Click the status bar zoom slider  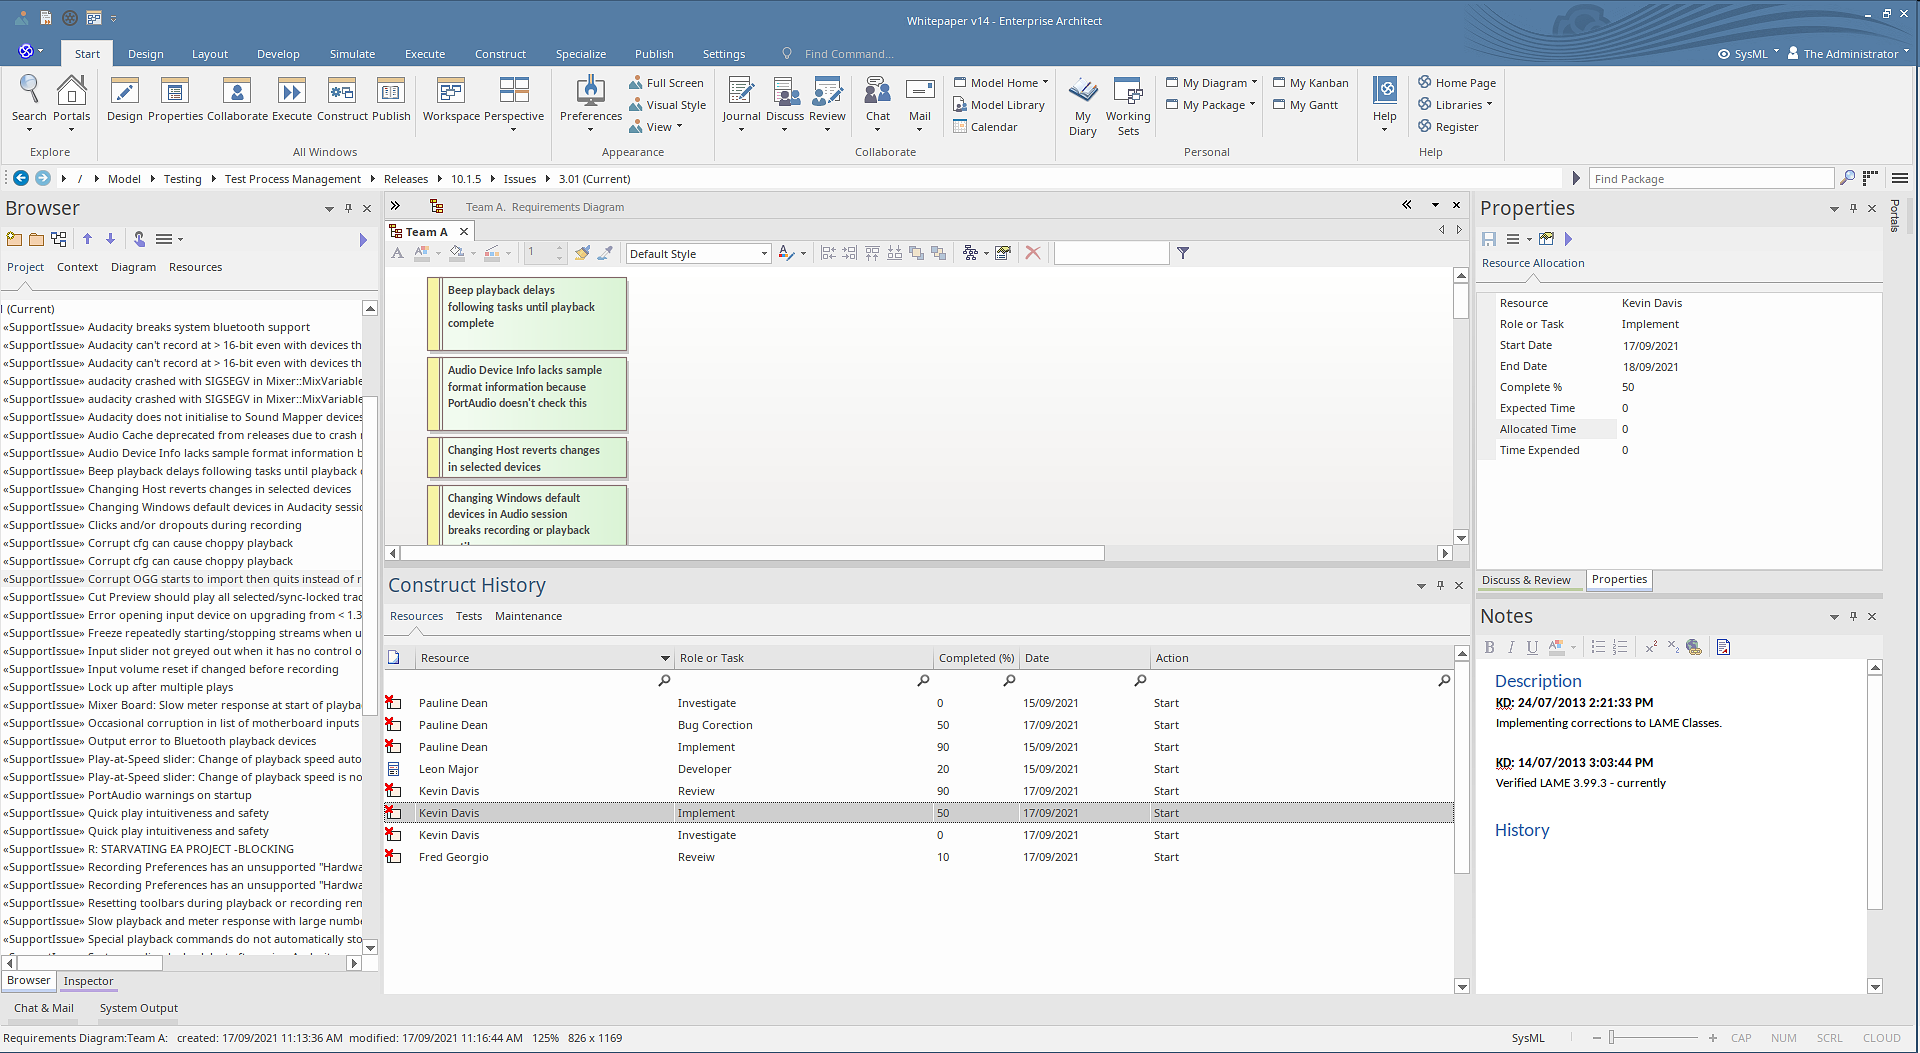[1612, 1038]
